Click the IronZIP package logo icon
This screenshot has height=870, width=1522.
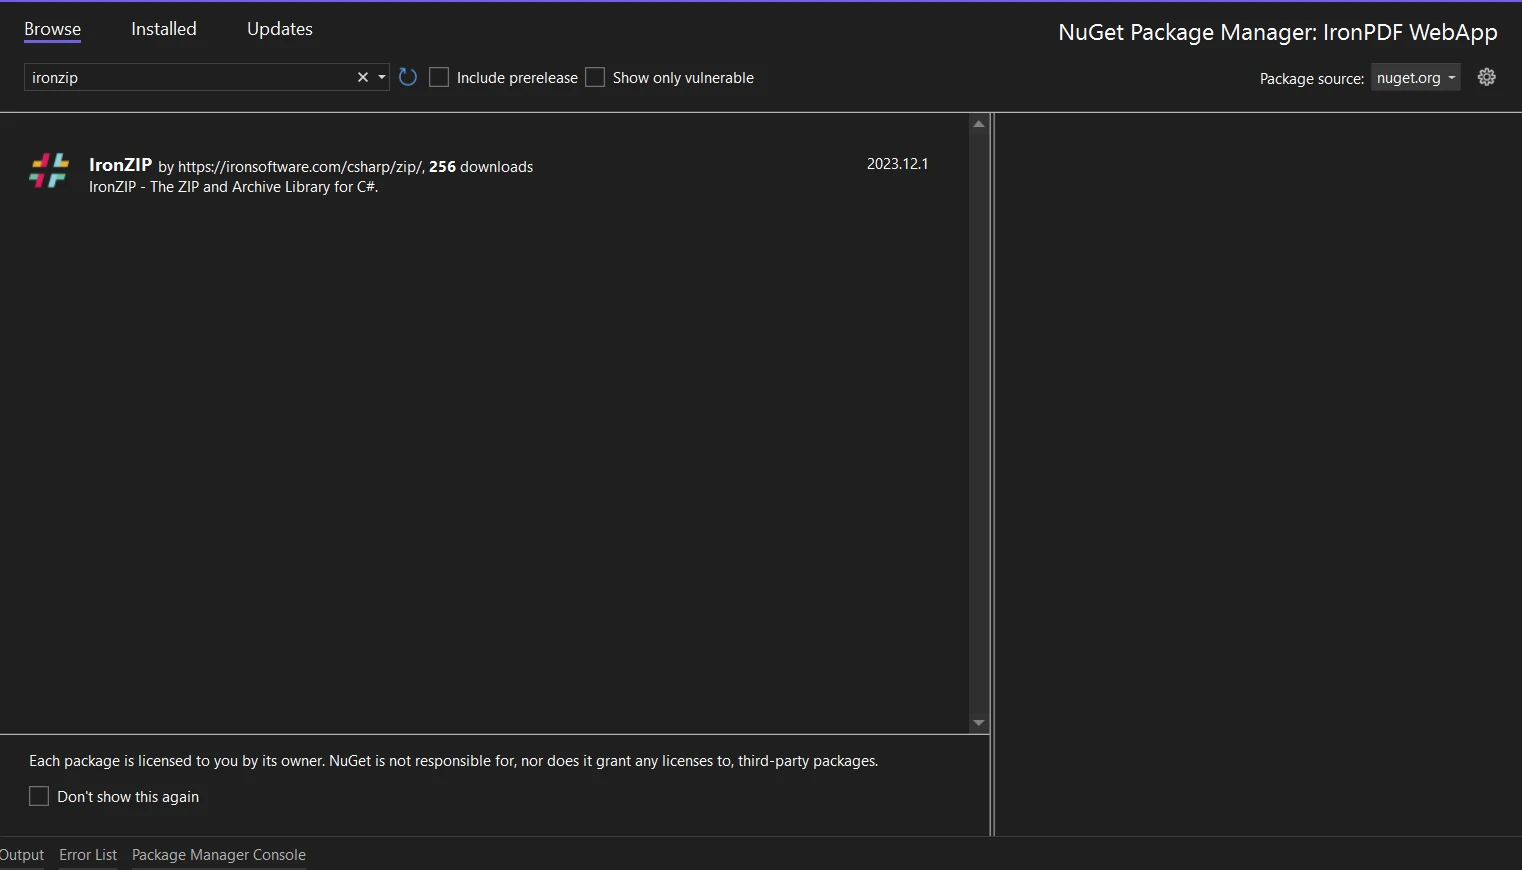[x=48, y=171]
